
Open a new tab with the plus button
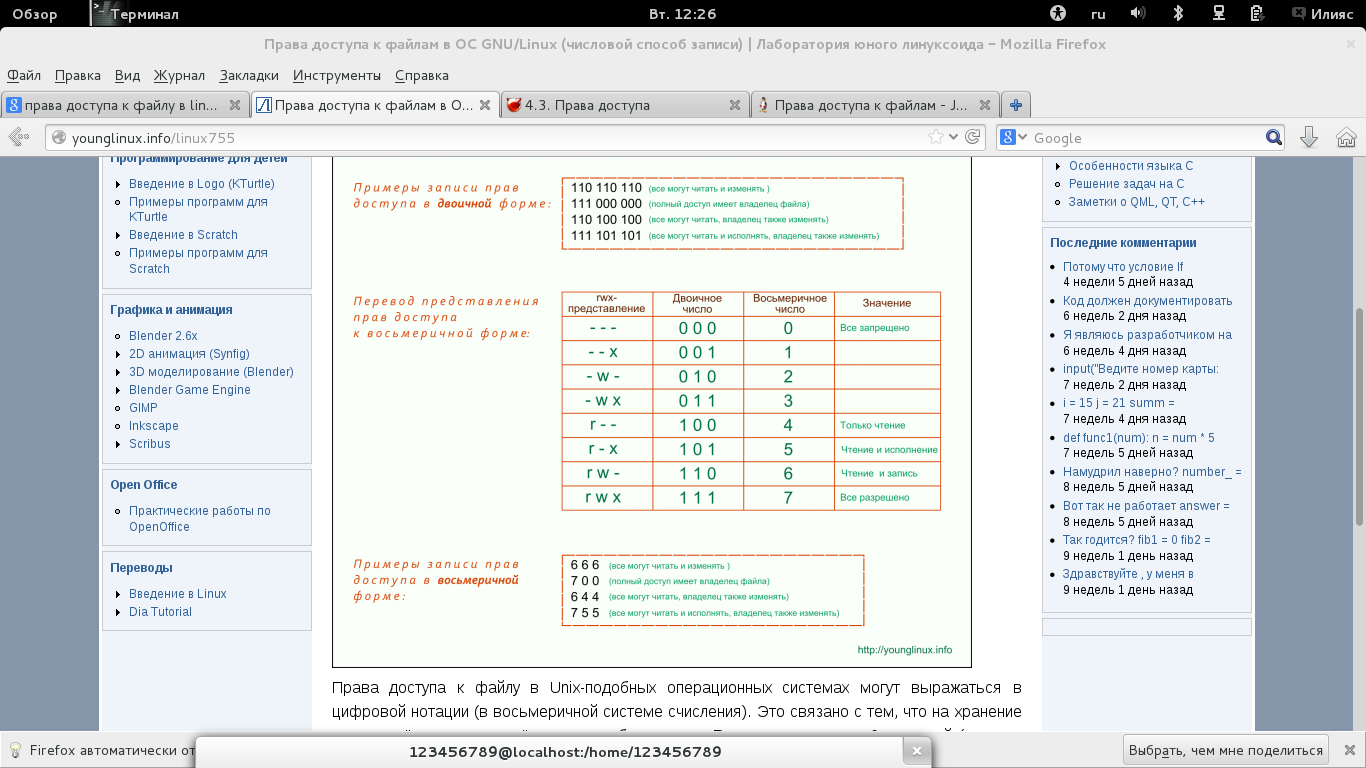[1016, 105]
